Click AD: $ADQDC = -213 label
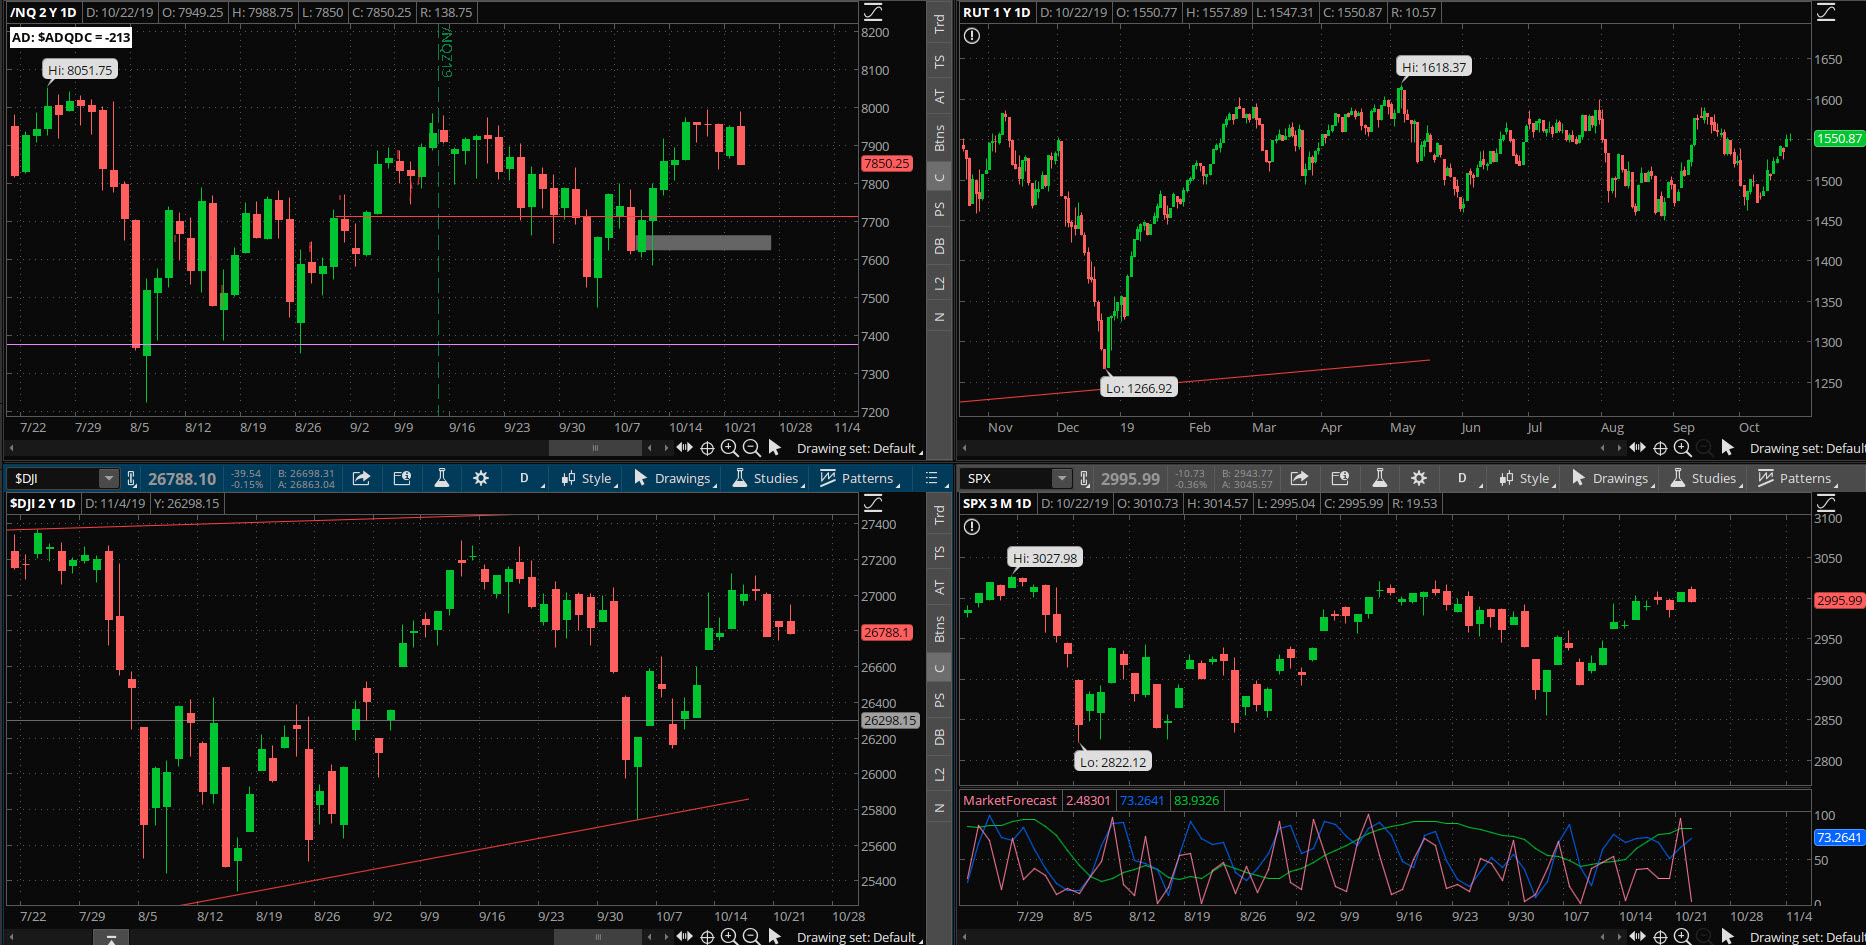The height and width of the screenshot is (945, 1866). [x=71, y=37]
